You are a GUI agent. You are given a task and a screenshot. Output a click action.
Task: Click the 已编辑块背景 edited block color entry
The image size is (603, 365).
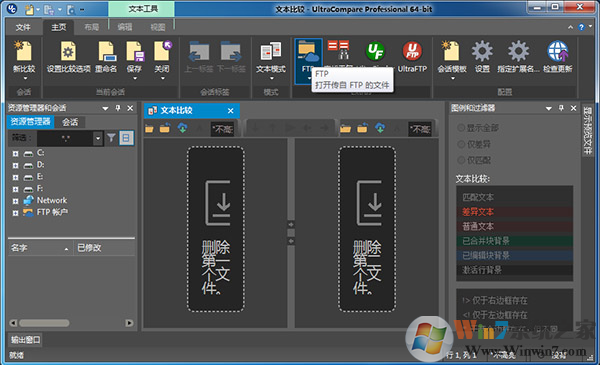(514, 256)
